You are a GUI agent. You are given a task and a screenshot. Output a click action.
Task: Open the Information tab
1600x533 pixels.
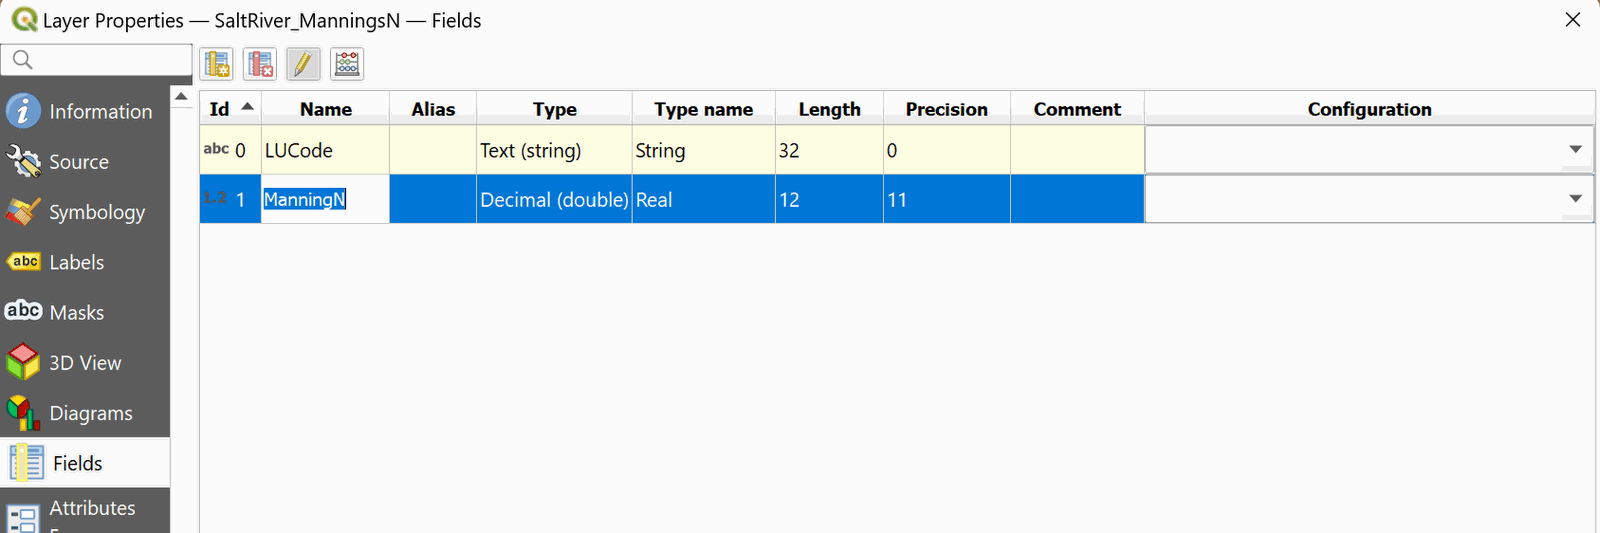(85, 111)
